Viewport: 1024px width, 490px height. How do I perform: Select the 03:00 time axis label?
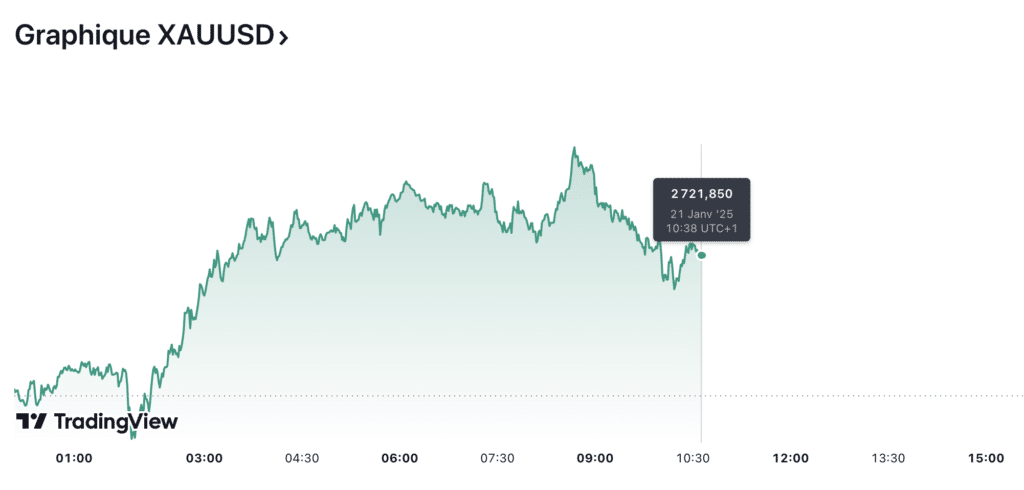tap(204, 458)
